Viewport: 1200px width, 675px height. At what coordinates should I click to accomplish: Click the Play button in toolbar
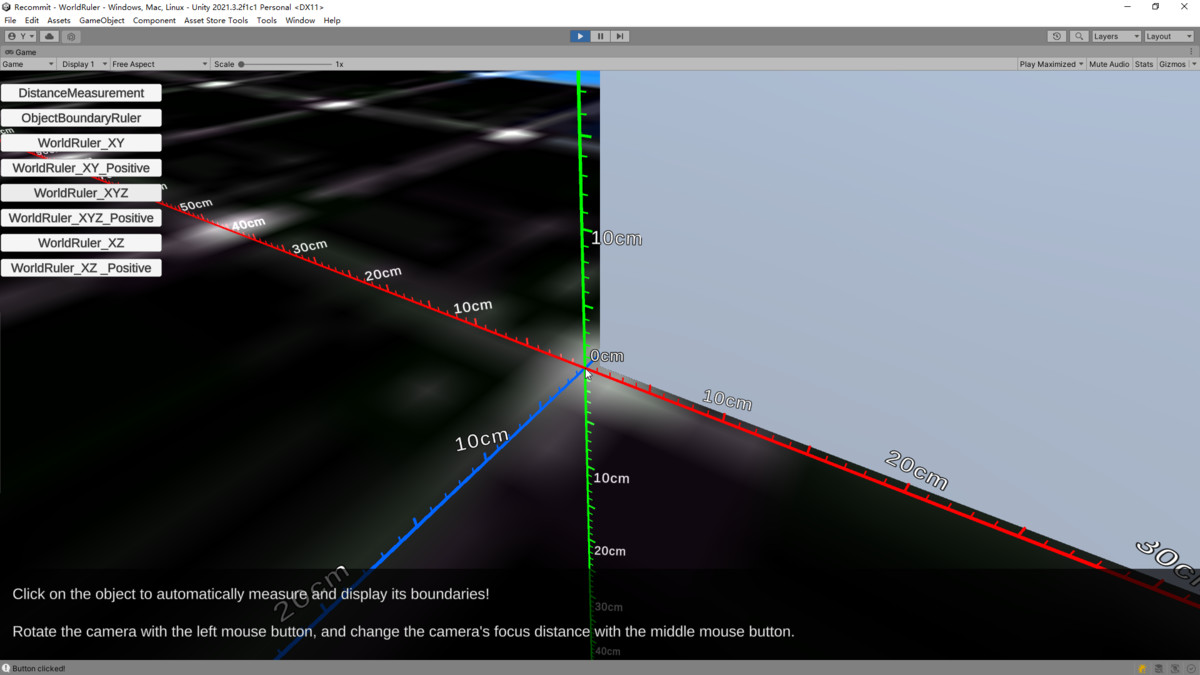click(x=580, y=36)
